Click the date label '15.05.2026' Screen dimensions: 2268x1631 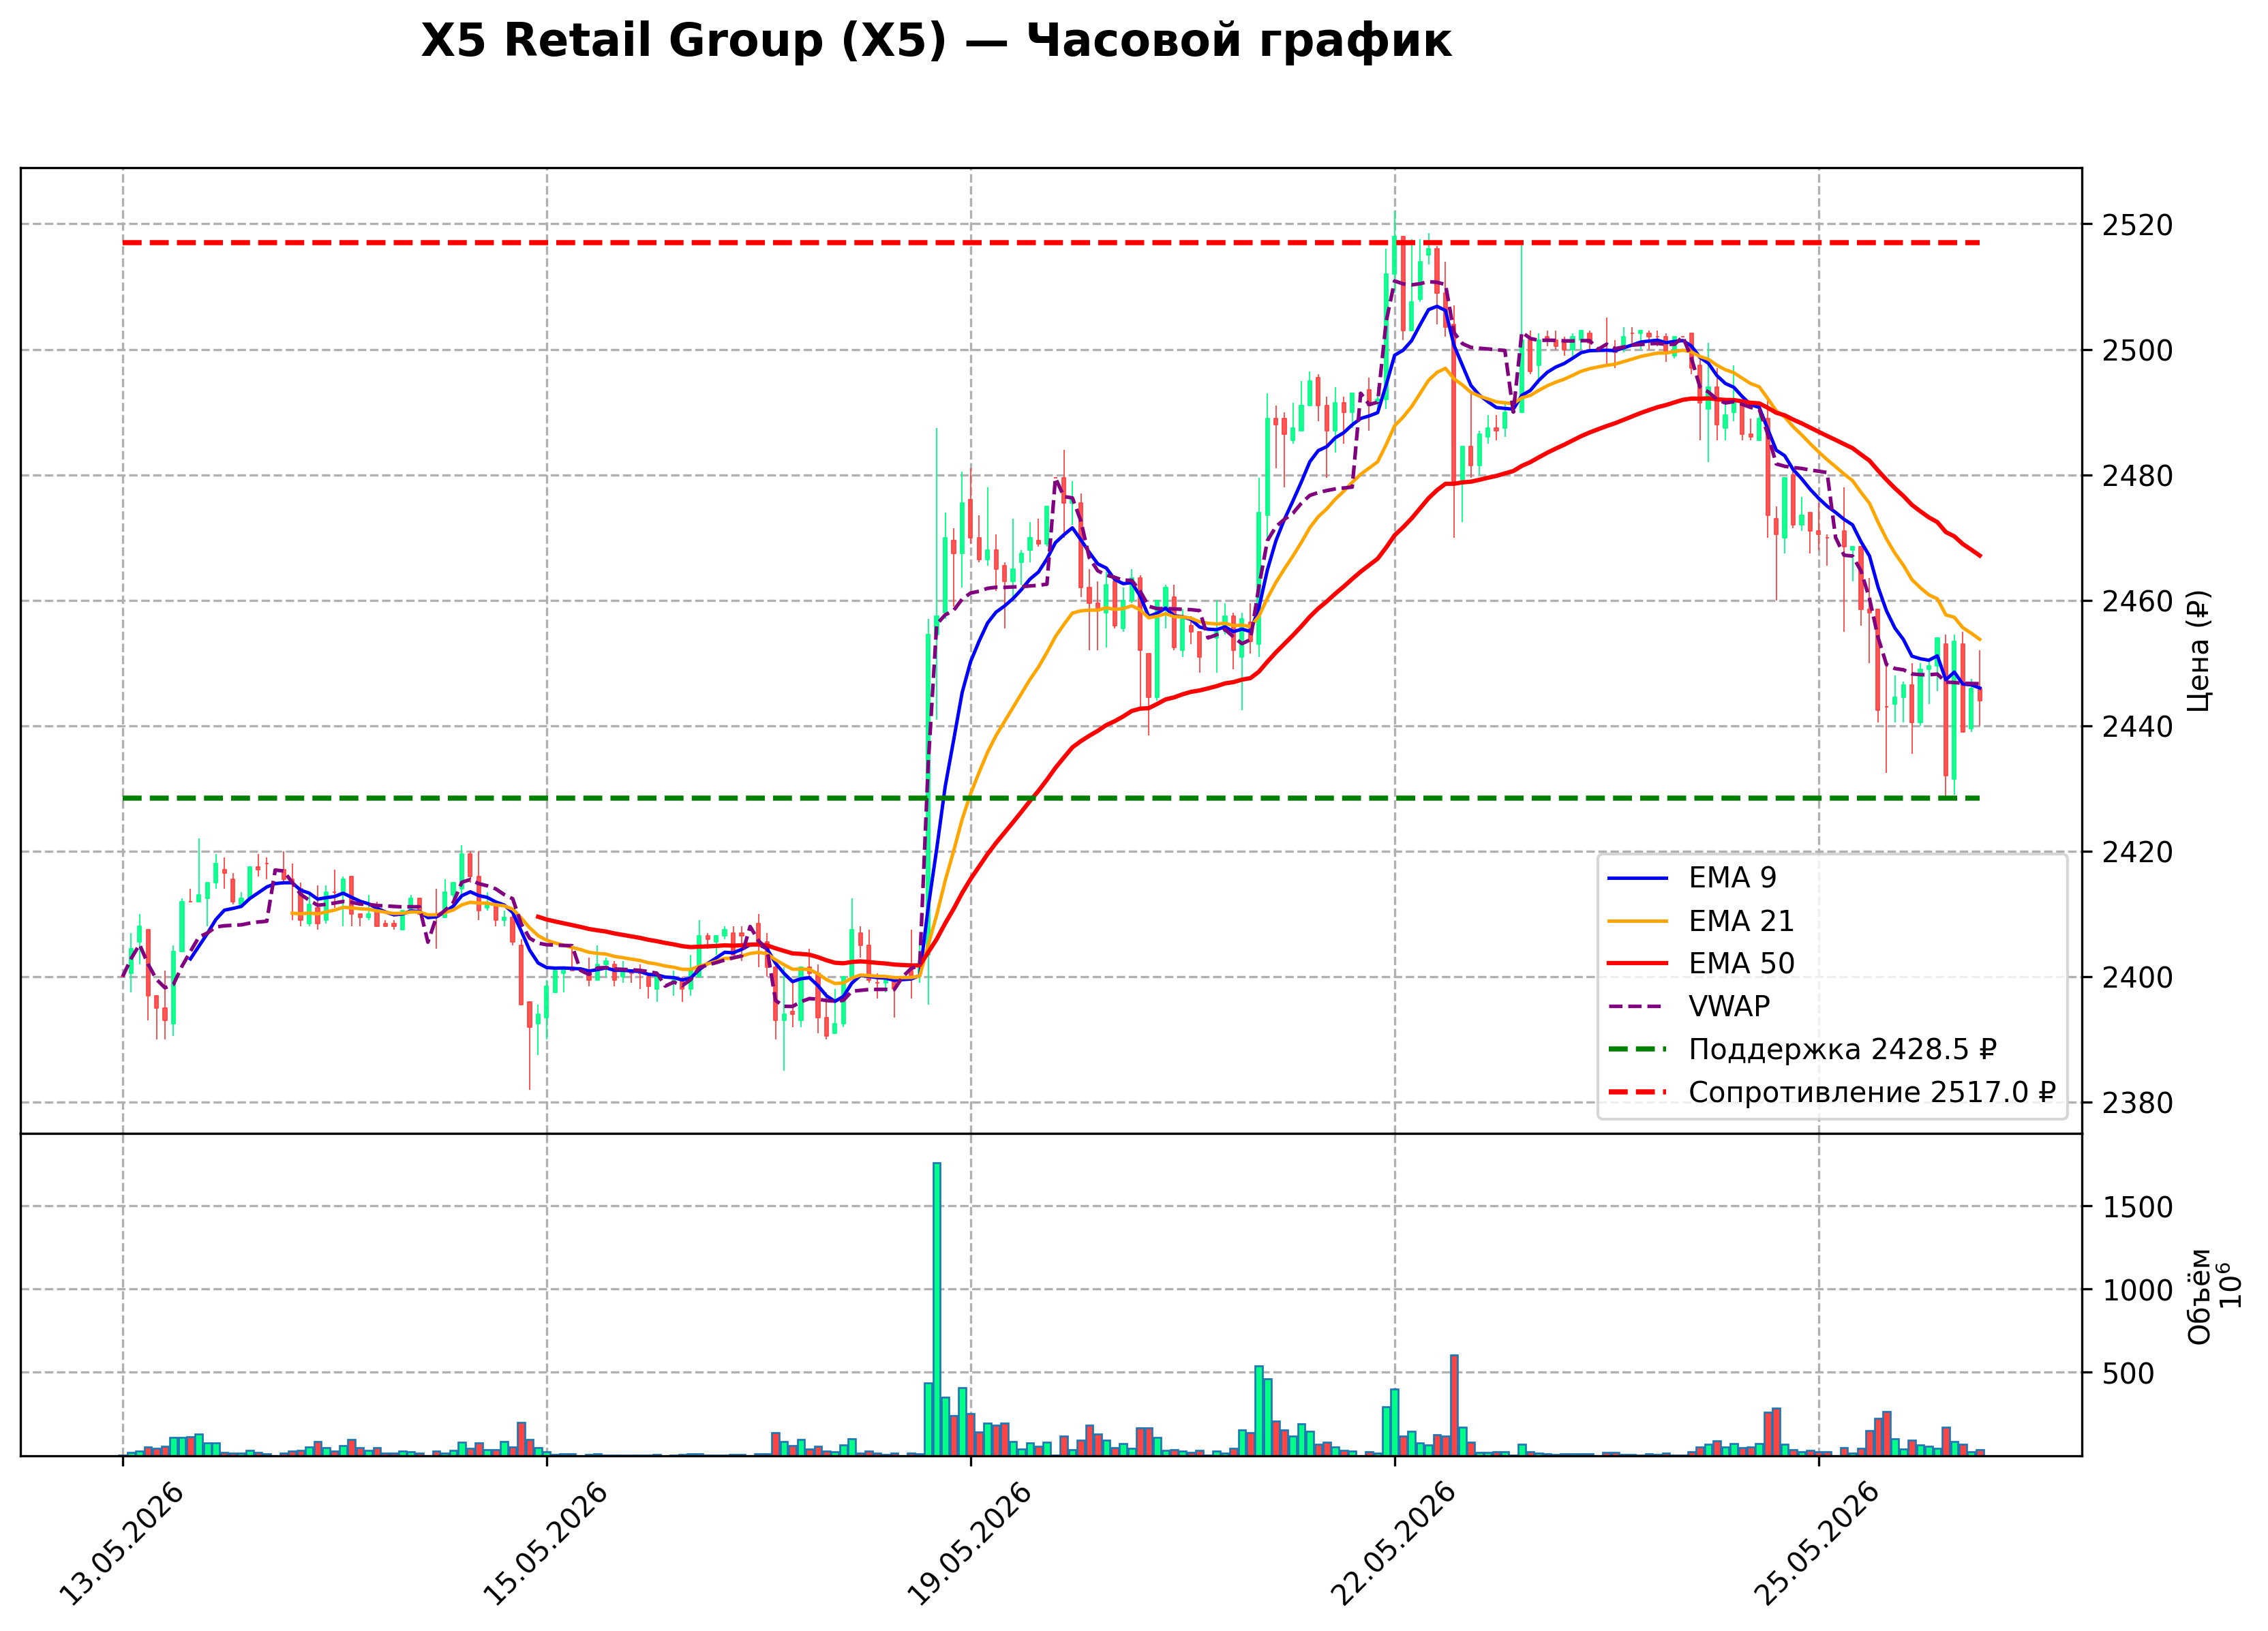545,1544
